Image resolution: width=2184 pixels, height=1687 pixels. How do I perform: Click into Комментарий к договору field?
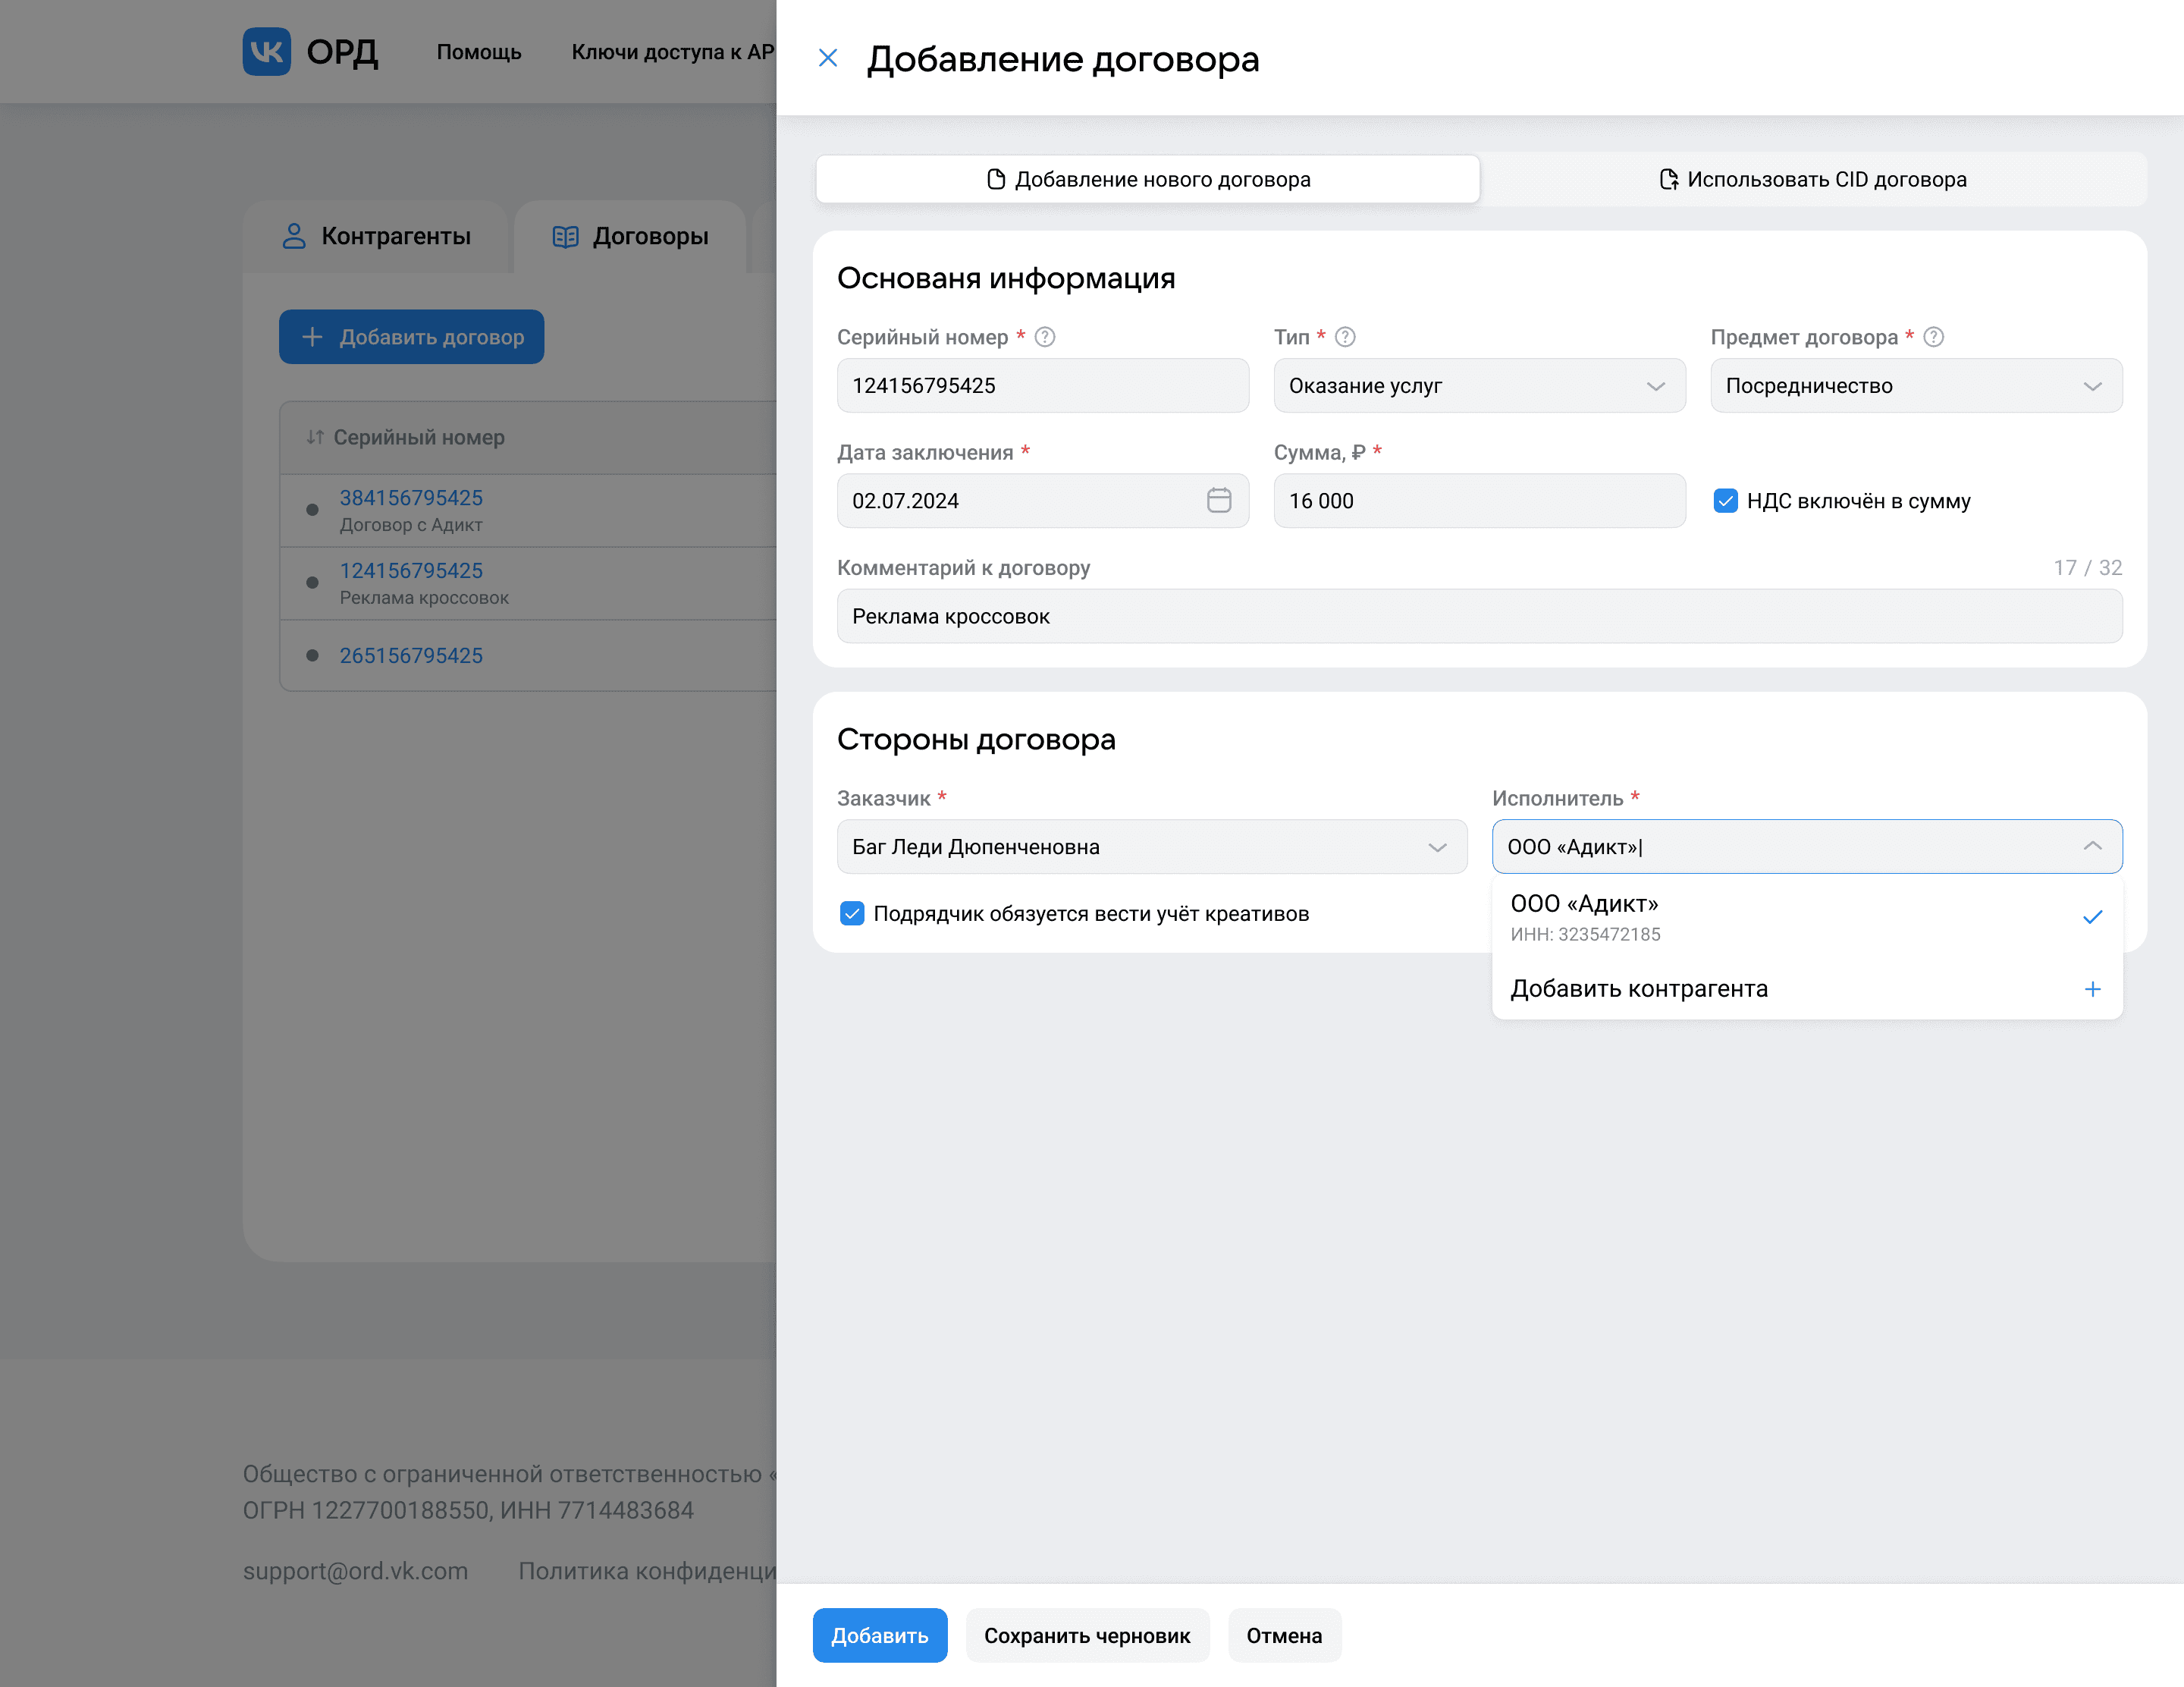(1479, 616)
